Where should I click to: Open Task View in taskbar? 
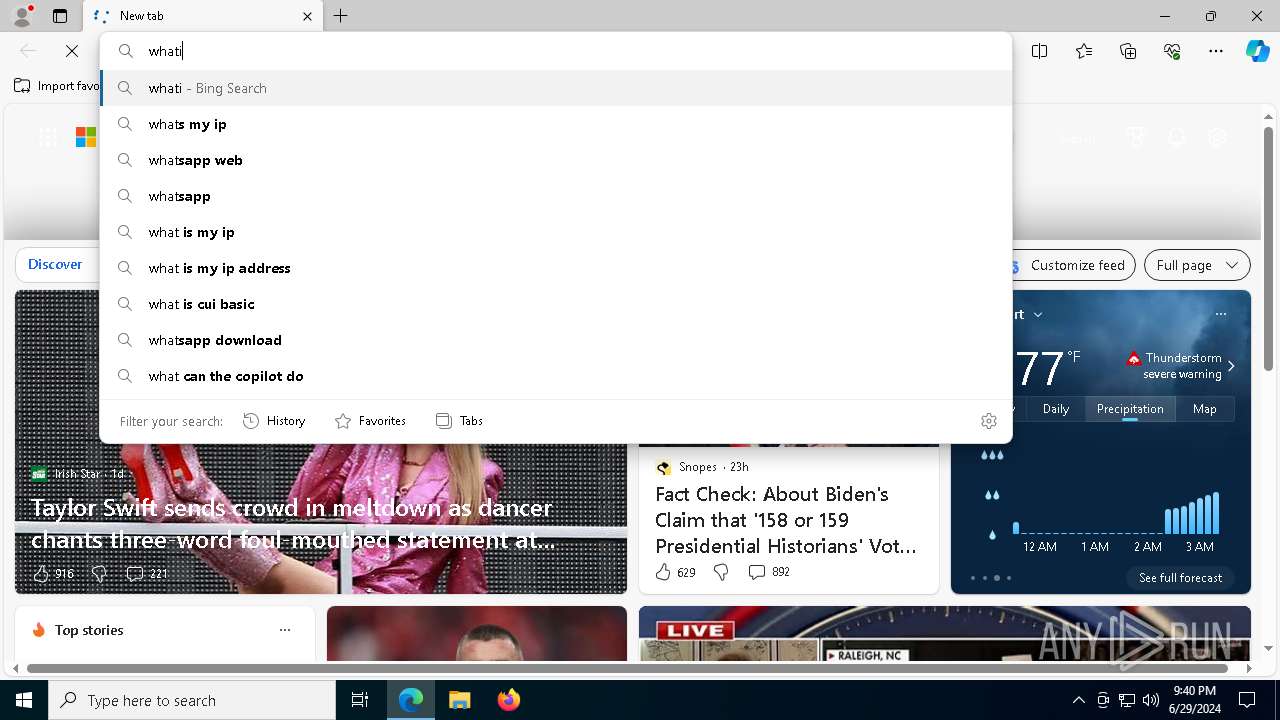[x=360, y=700]
